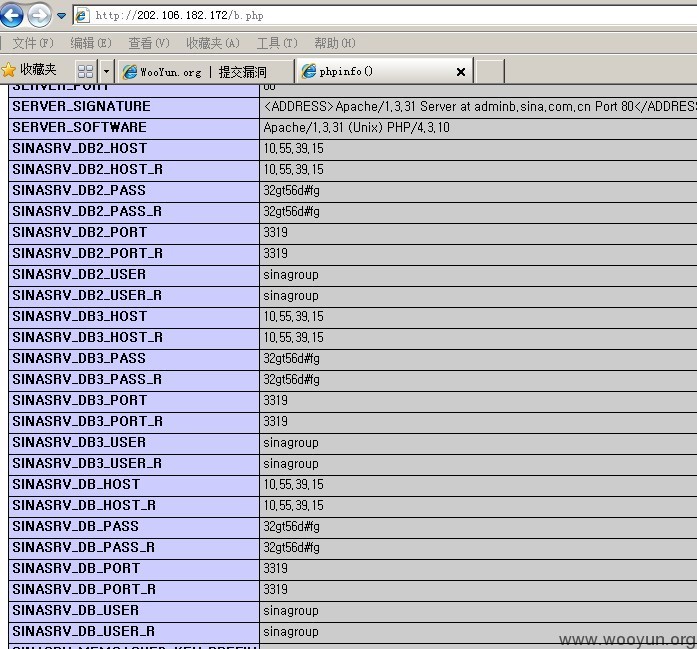Click the 32gt56d#fg value for SINASRV_DB_PASS
The height and width of the screenshot is (649, 697).
point(291,527)
